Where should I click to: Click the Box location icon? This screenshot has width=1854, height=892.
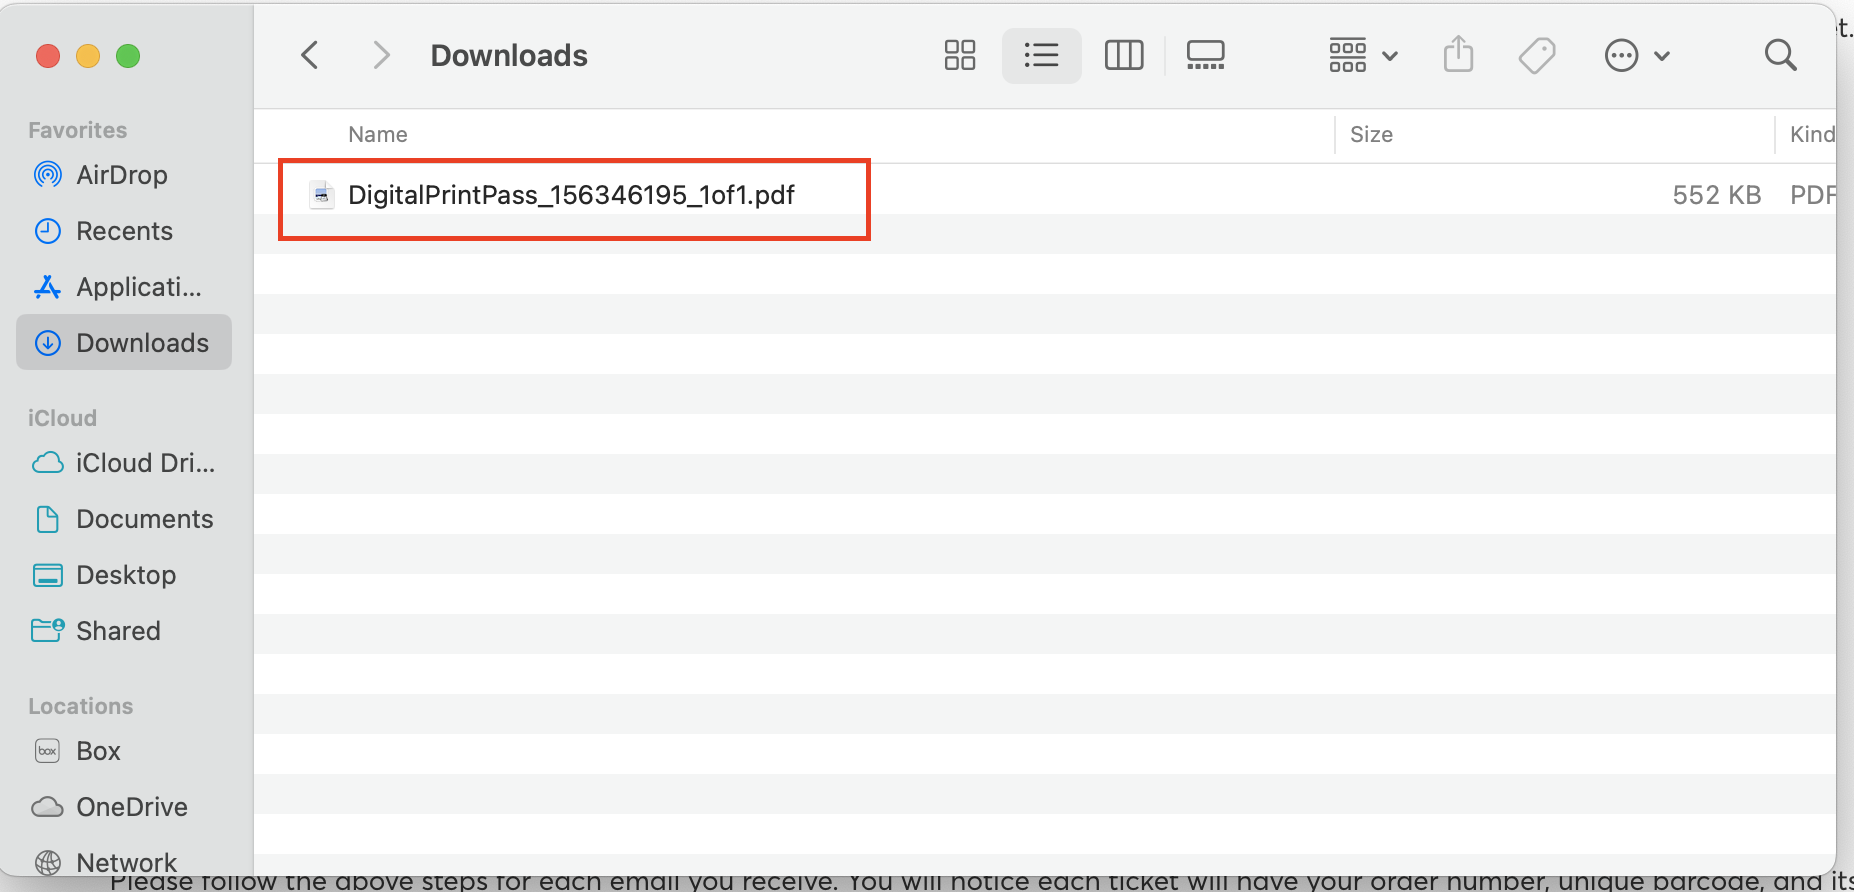pos(48,751)
